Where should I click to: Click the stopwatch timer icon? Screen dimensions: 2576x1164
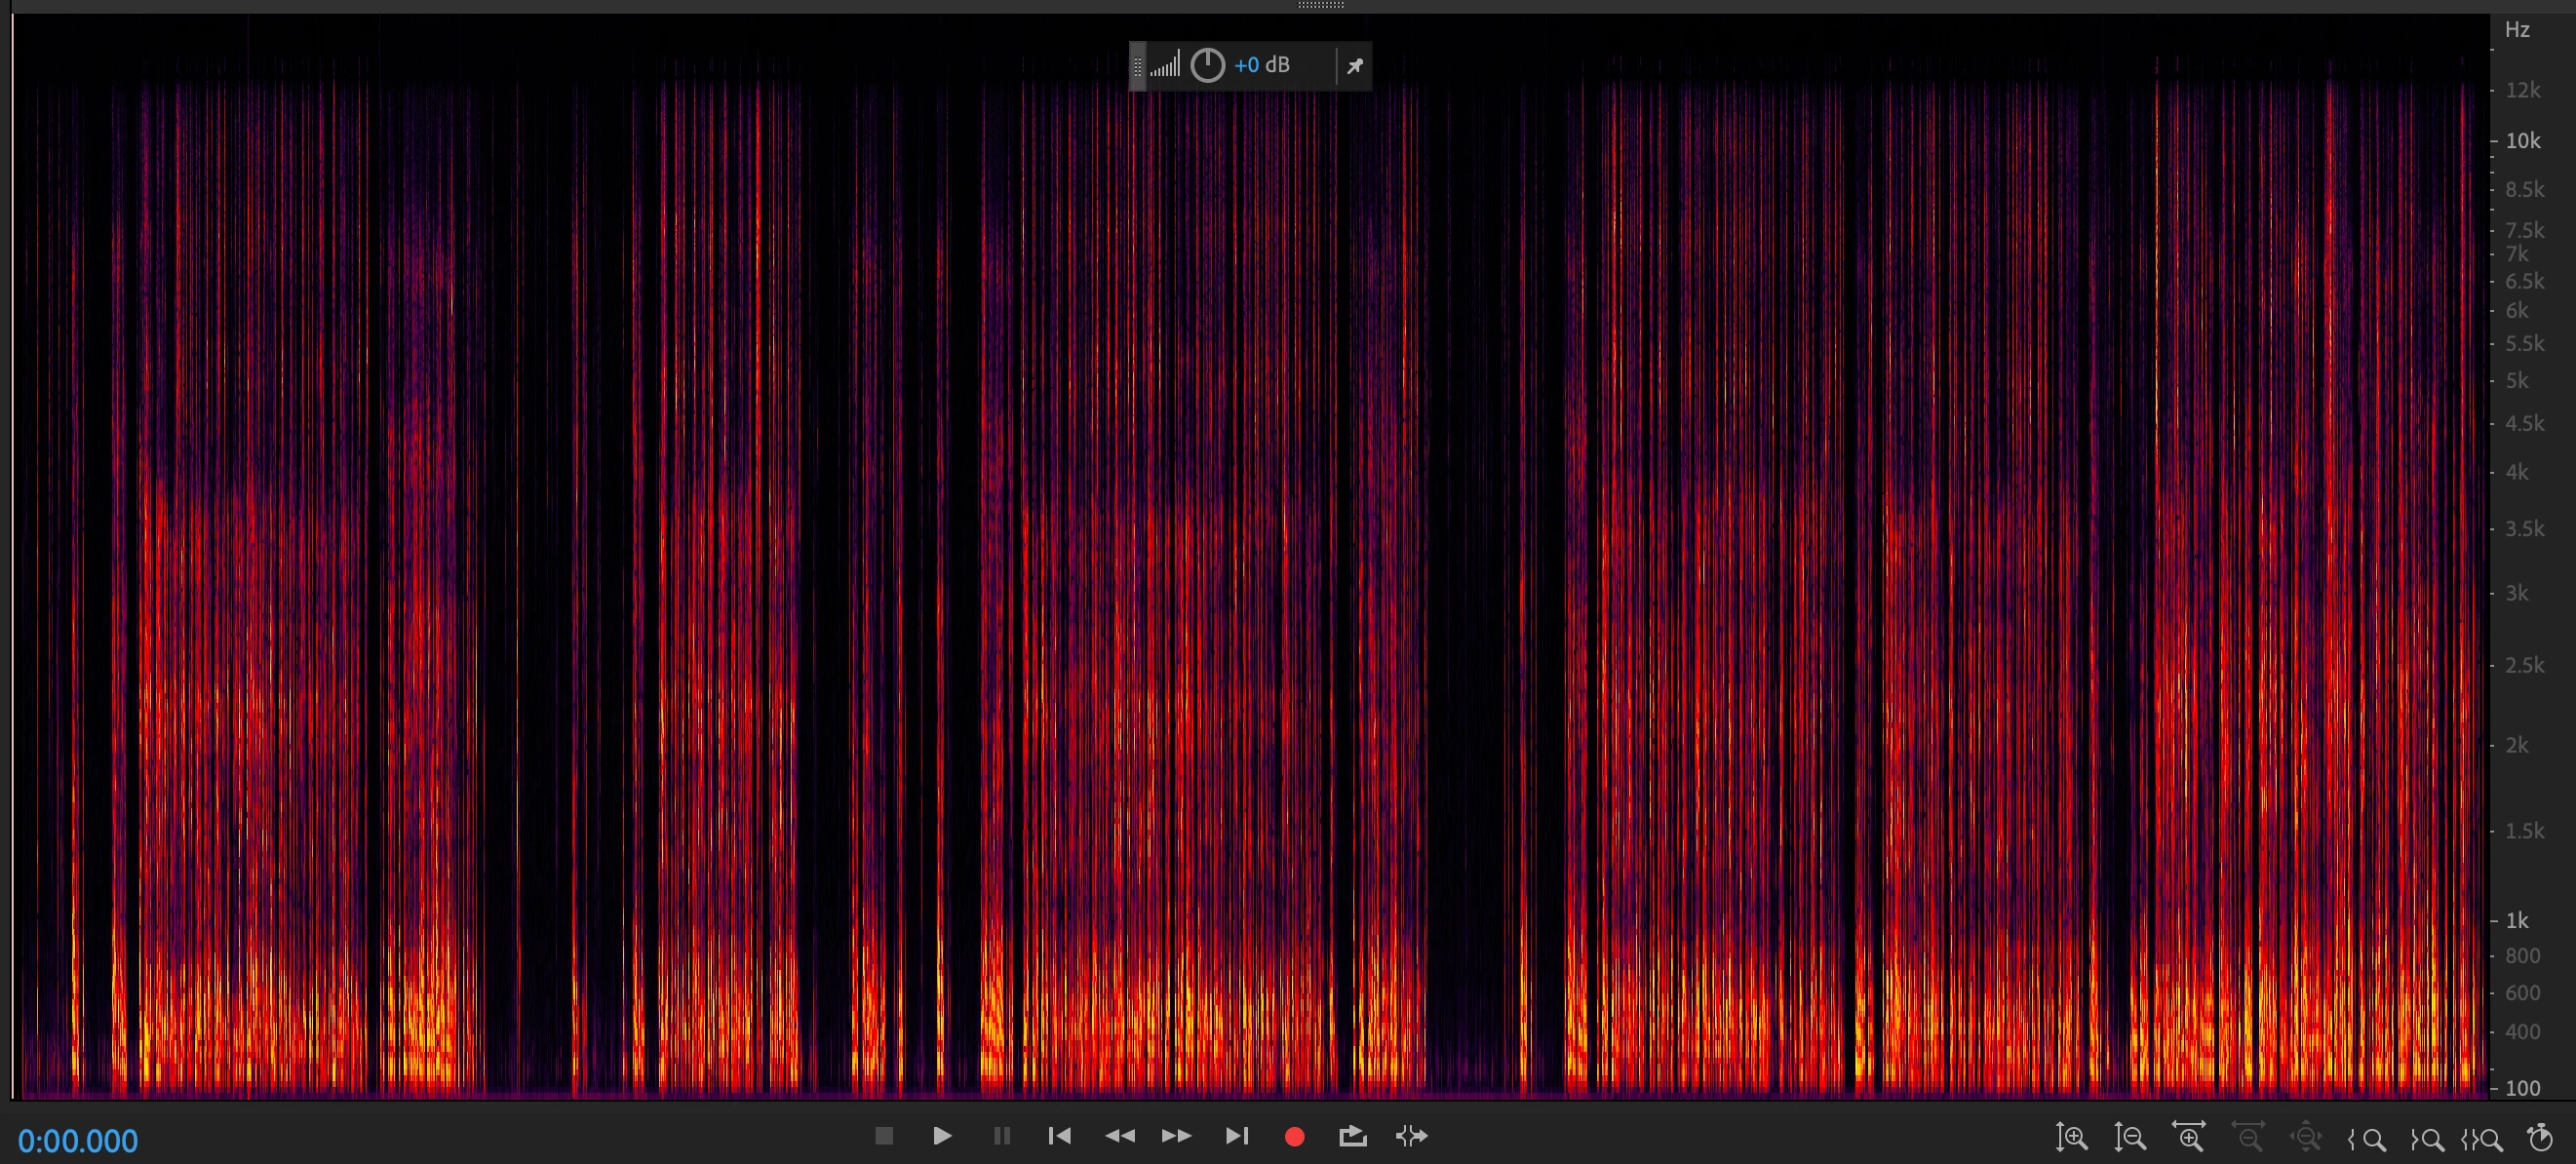[2540, 1137]
